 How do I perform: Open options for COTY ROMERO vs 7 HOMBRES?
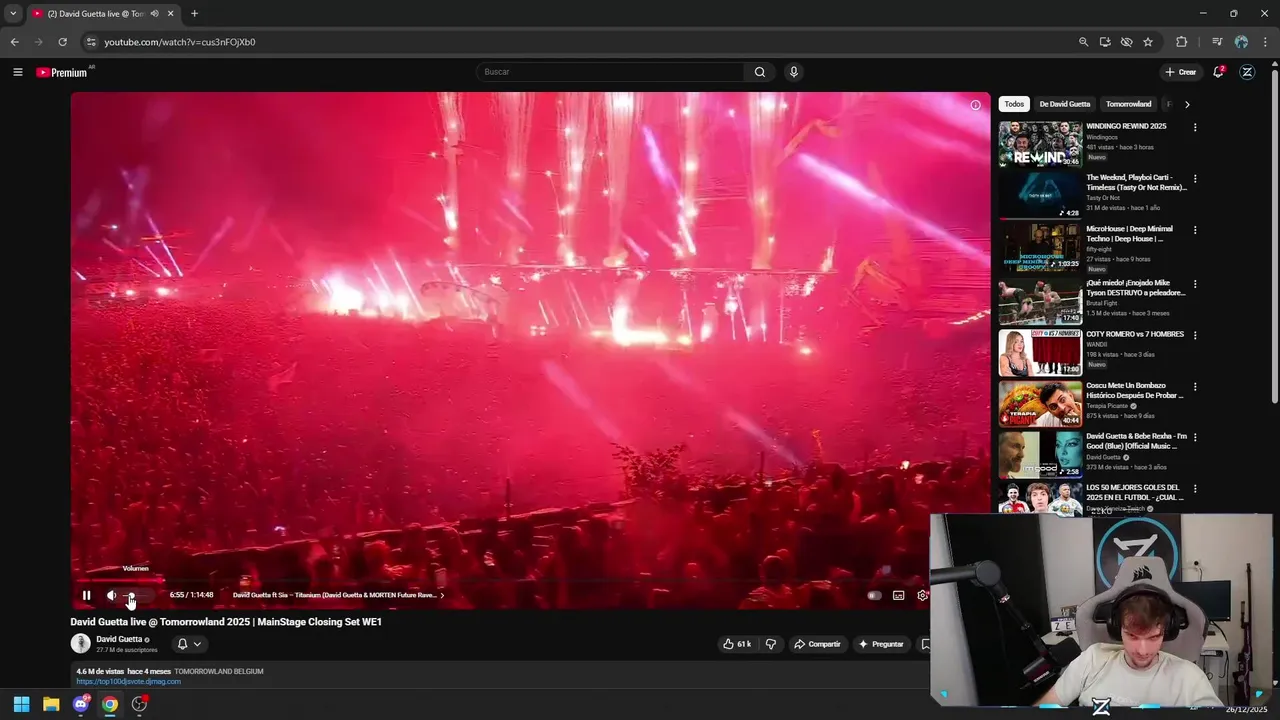1194,335
